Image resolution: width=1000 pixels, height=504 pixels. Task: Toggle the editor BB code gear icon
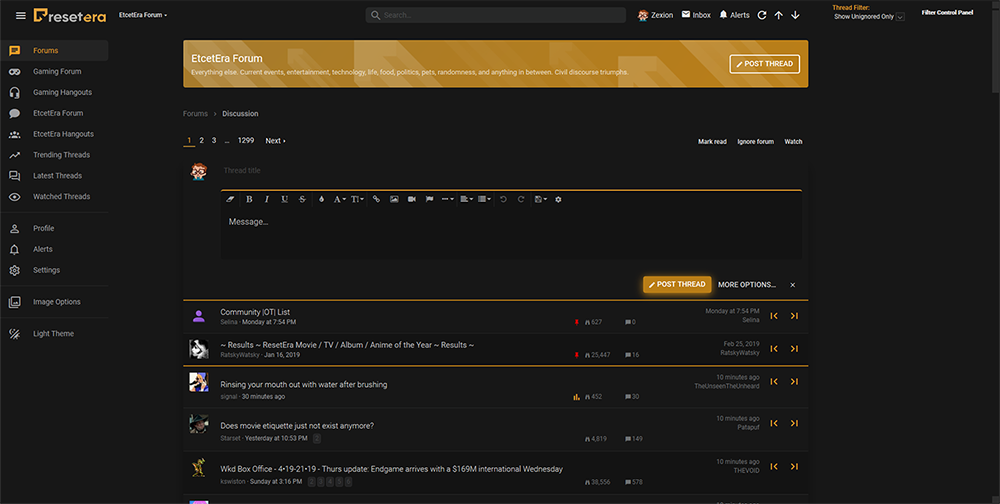click(x=558, y=199)
